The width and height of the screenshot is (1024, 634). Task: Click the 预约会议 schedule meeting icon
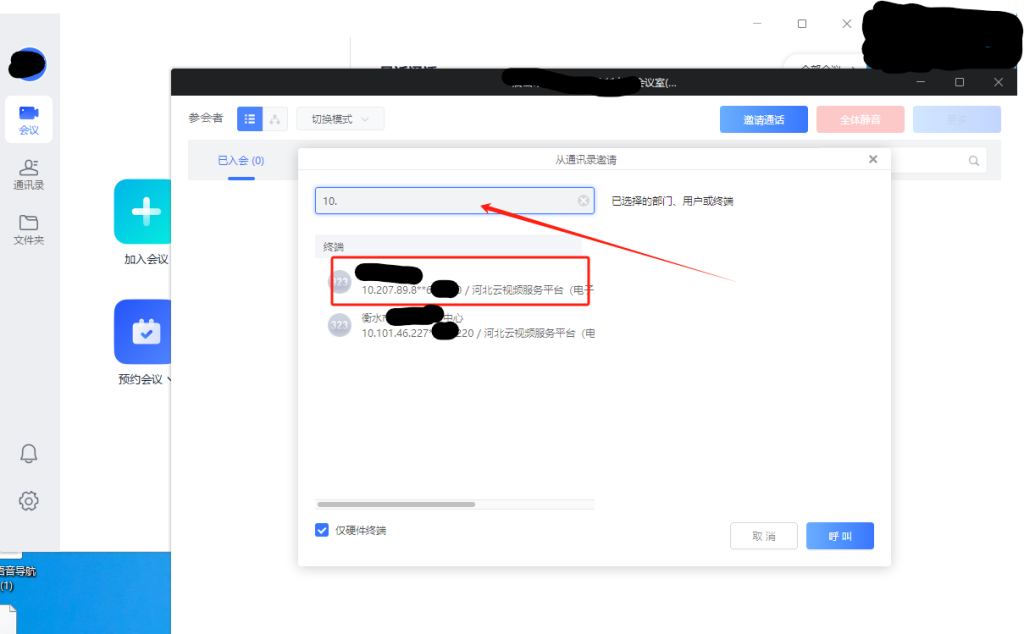click(x=146, y=331)
